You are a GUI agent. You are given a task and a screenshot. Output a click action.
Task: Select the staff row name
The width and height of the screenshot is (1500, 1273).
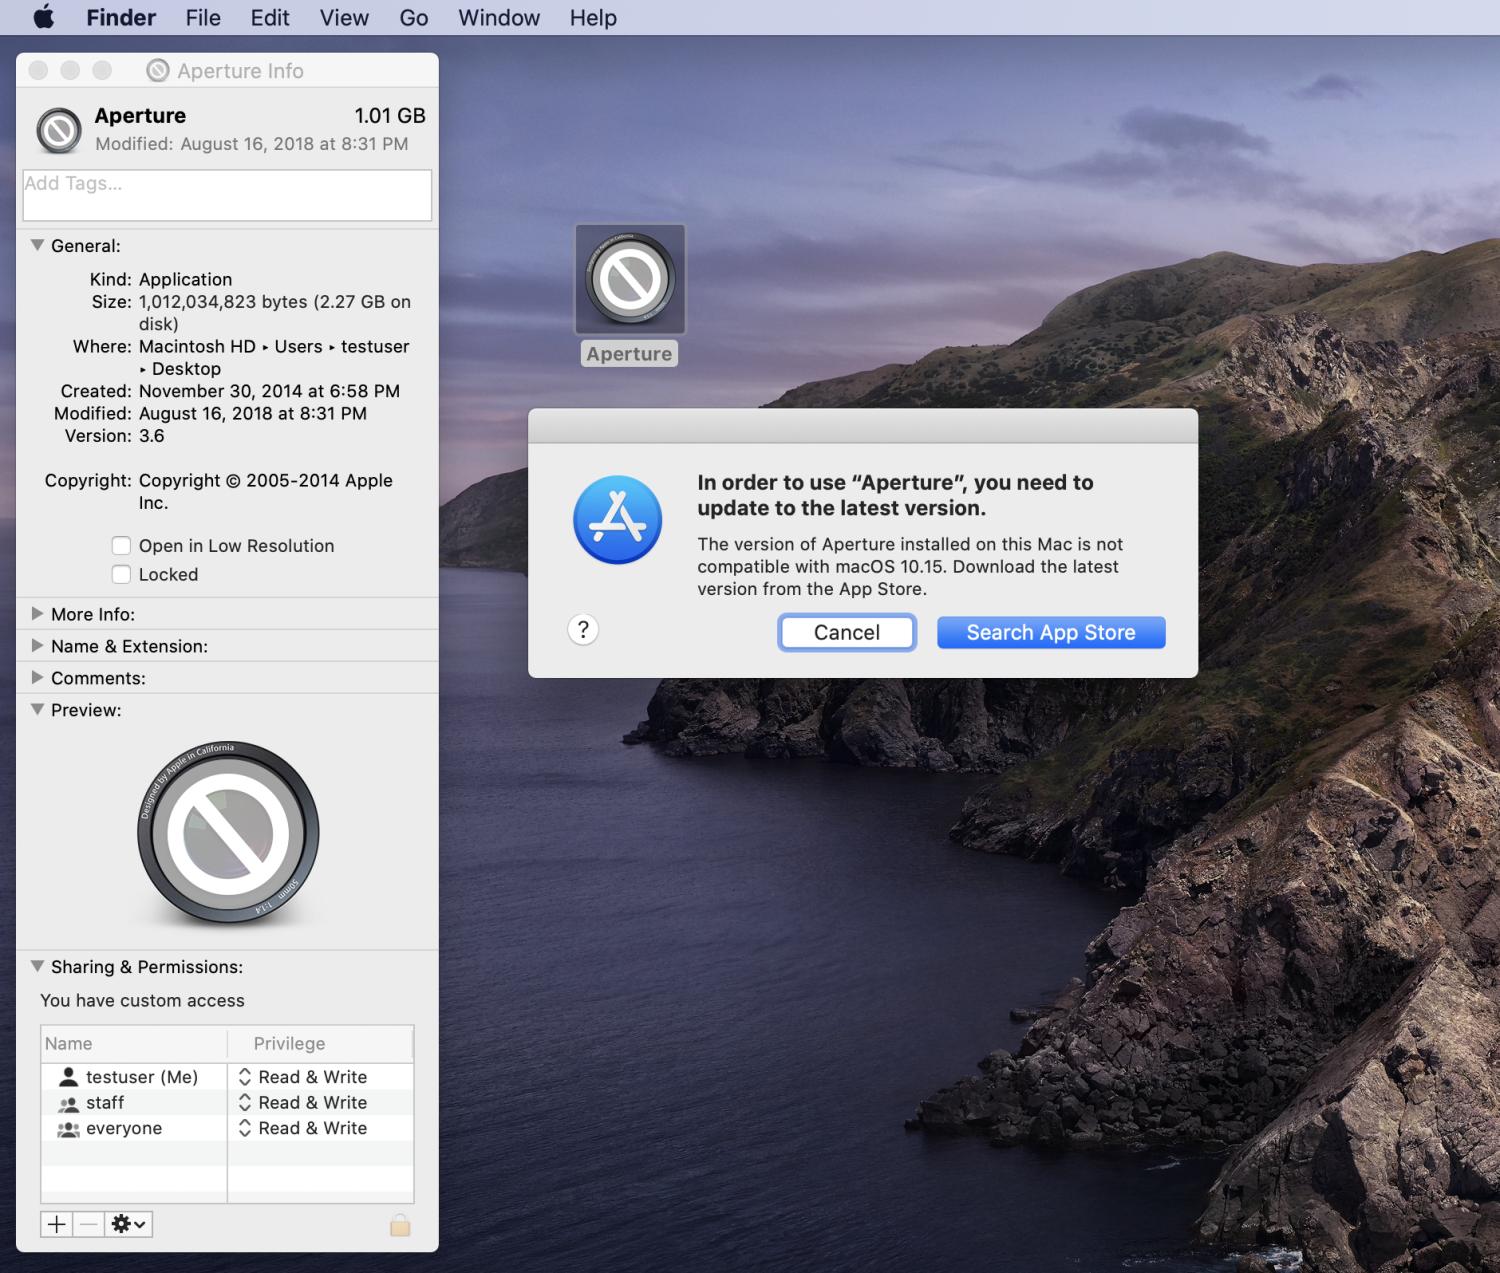[105, 1103]
